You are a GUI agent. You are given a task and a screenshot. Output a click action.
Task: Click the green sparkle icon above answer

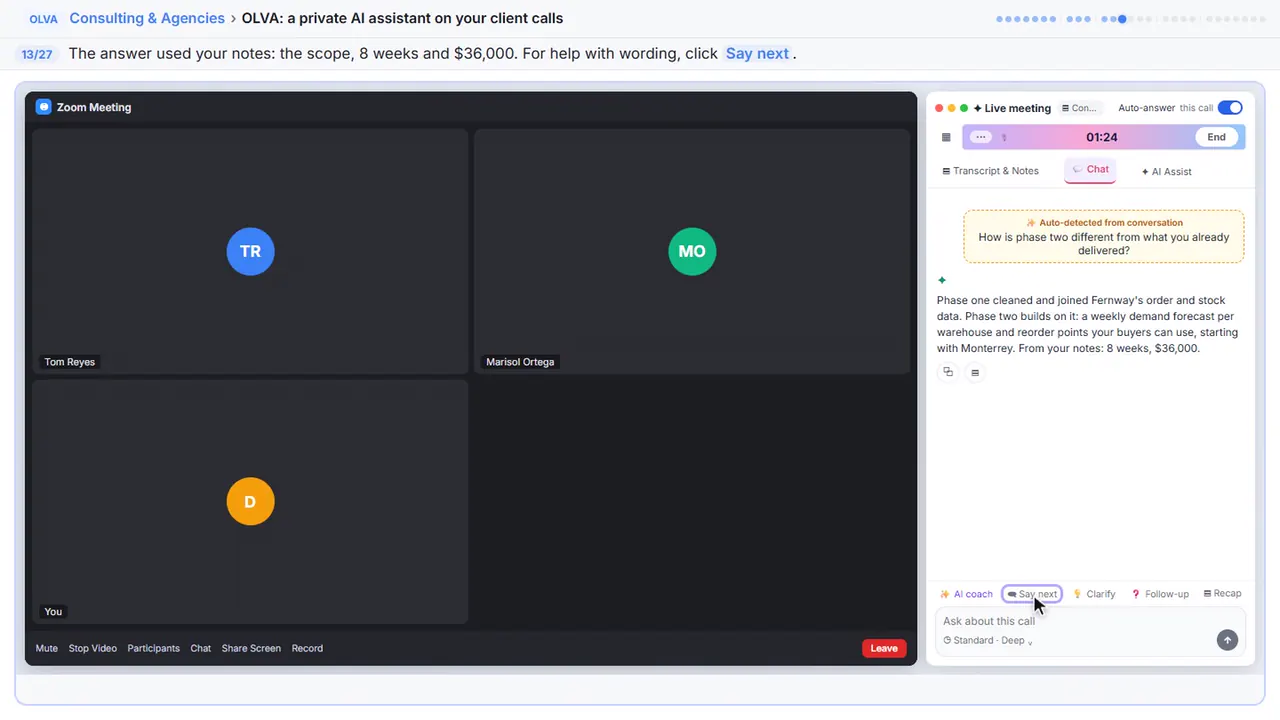[x=942, y=281]
